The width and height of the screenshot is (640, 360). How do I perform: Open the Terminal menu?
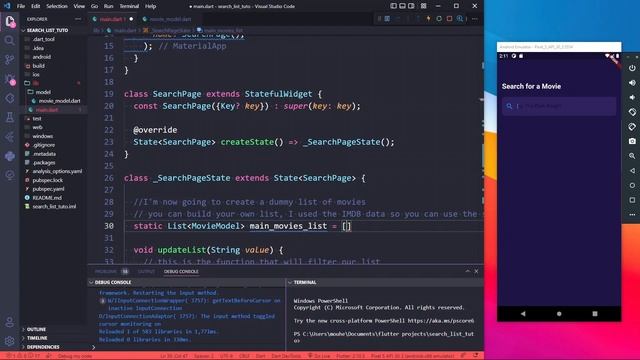(x=129, y=6)
